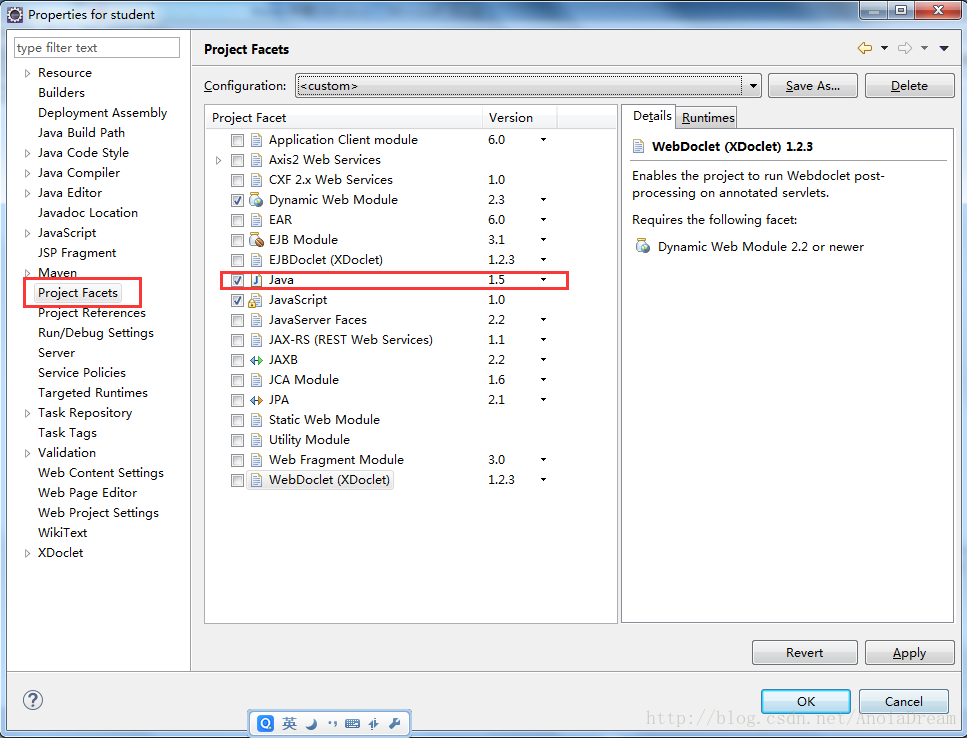The height and width of the screenshot is (738, 967).
Task: Click the CXF 2.x Web Services document icon
Action: [256, 180]
